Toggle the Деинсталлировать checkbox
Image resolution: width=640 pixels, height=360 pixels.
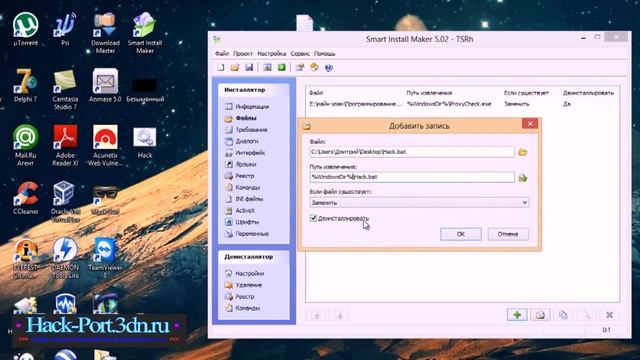tap(313, 218)
